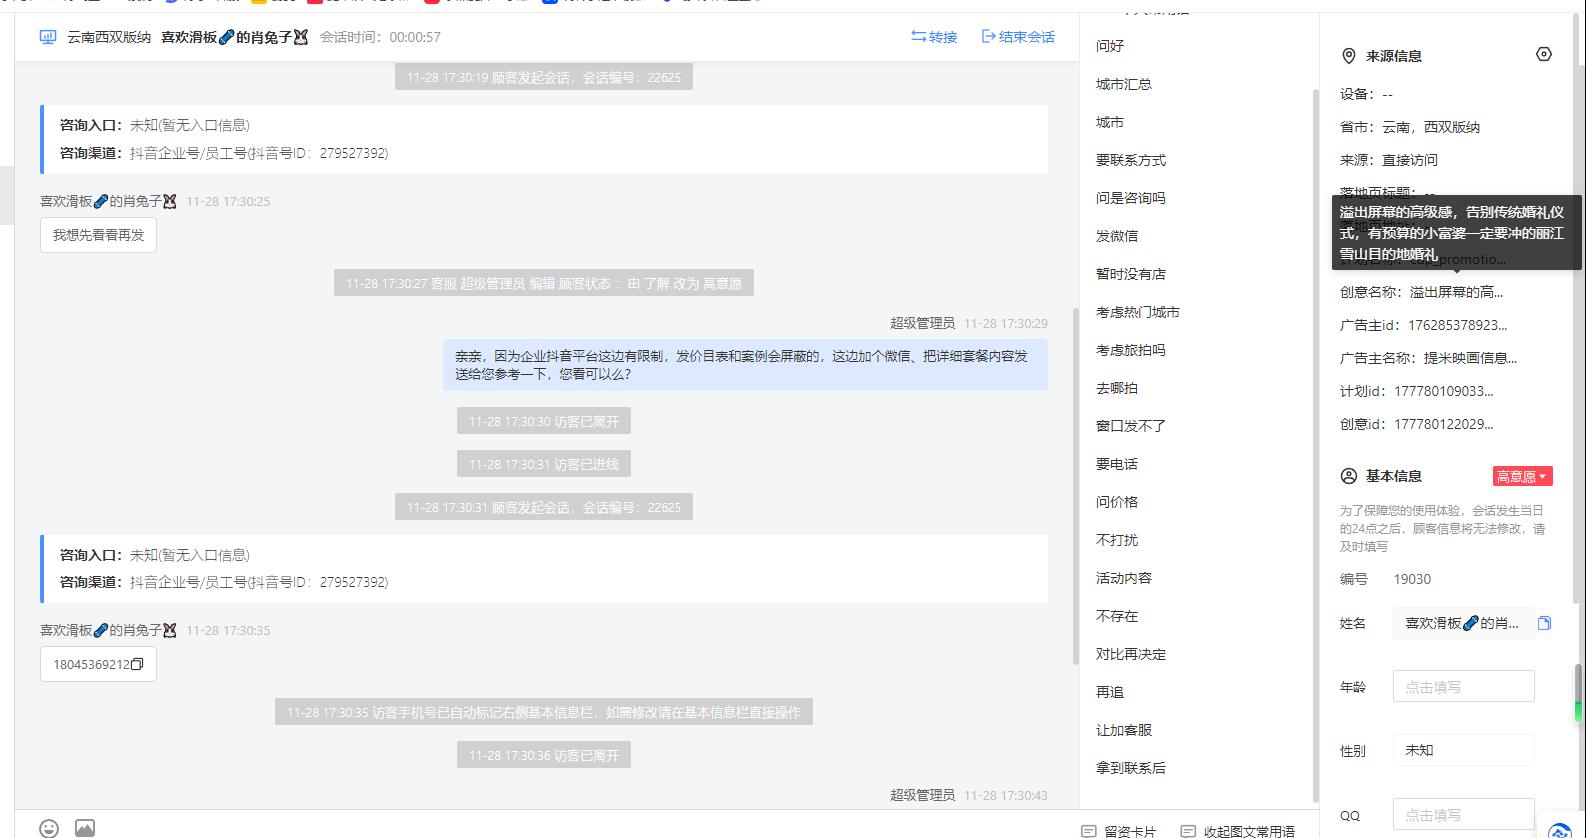Copy the phone number 18045369212 icon

[137, 664]
